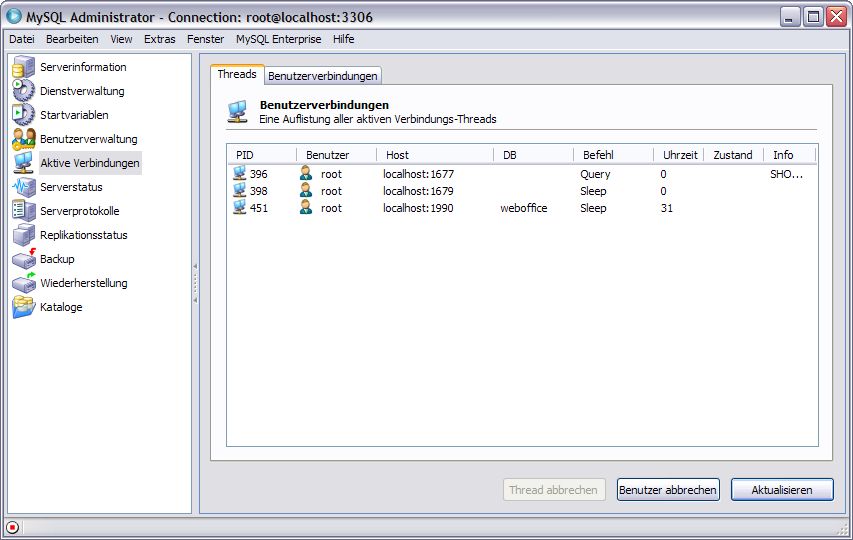Screen dimensions: 853x540
Task: Click the Serverprotokolle list icon
Action: point(23,210)
